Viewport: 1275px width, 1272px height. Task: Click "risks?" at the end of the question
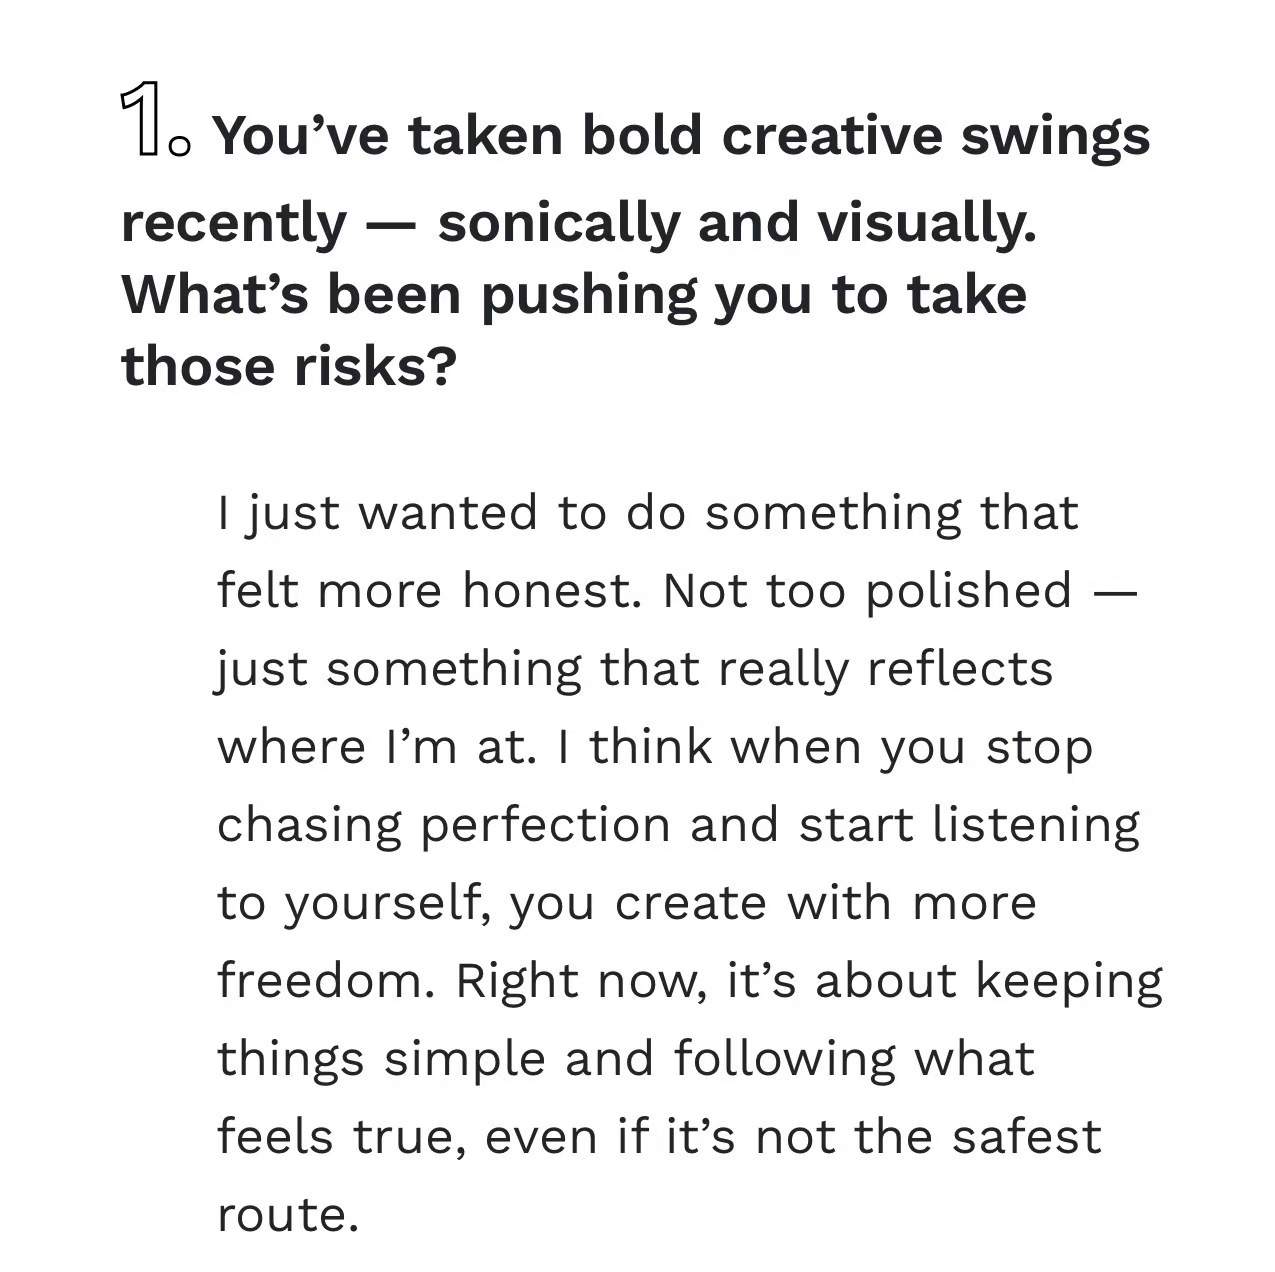click(375, 365)
